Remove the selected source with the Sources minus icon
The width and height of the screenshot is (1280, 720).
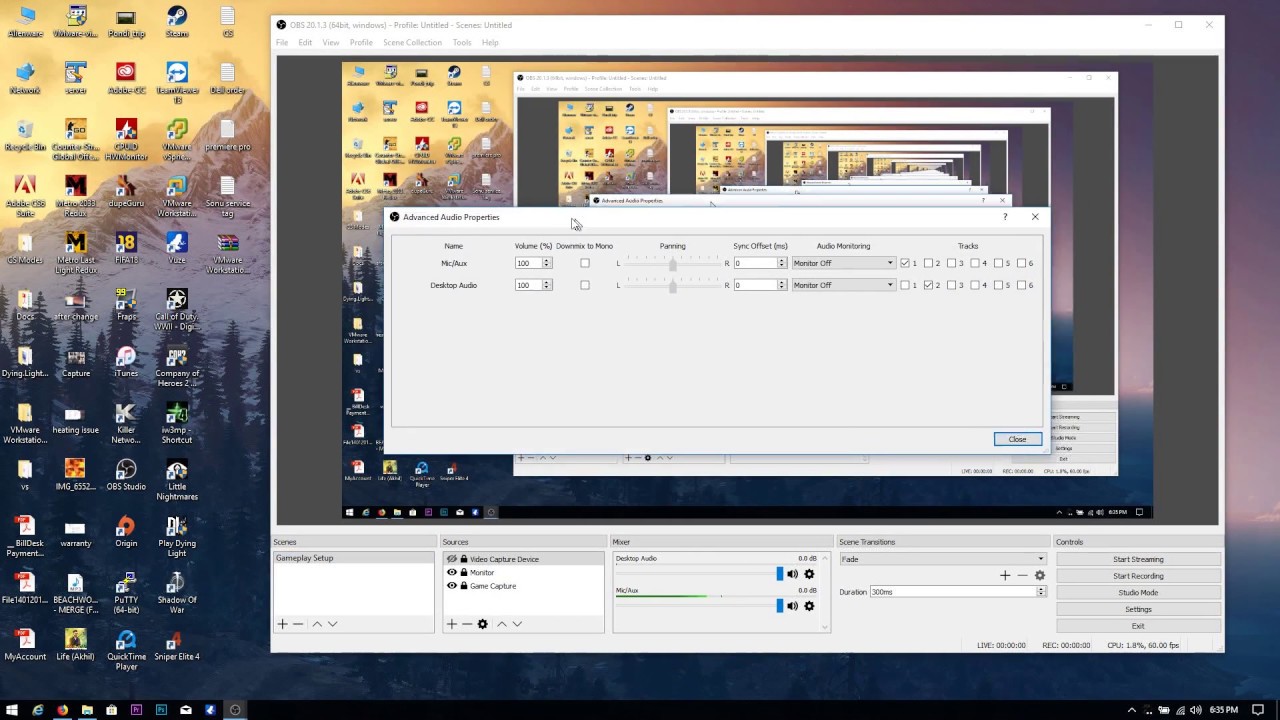pyautogui.click(x=467, y=624)
